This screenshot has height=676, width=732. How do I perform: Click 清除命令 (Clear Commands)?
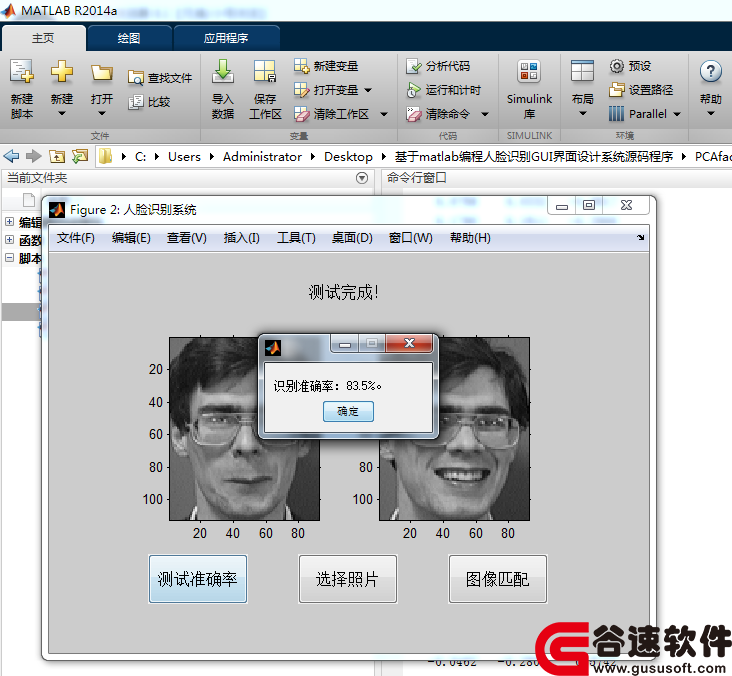pos(438,114)
